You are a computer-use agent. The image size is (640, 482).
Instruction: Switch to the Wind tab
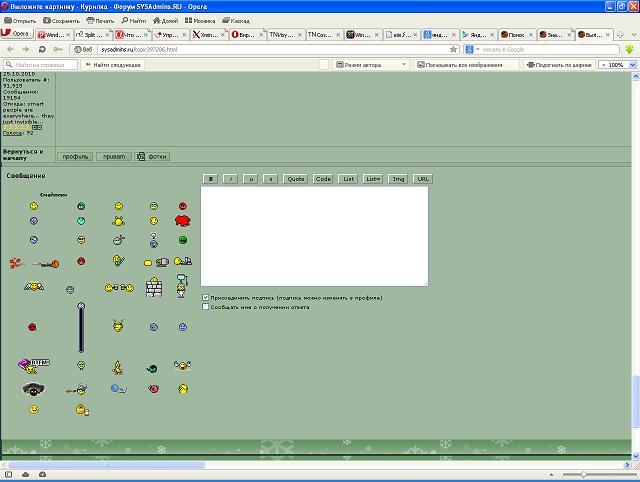point(54,35)
